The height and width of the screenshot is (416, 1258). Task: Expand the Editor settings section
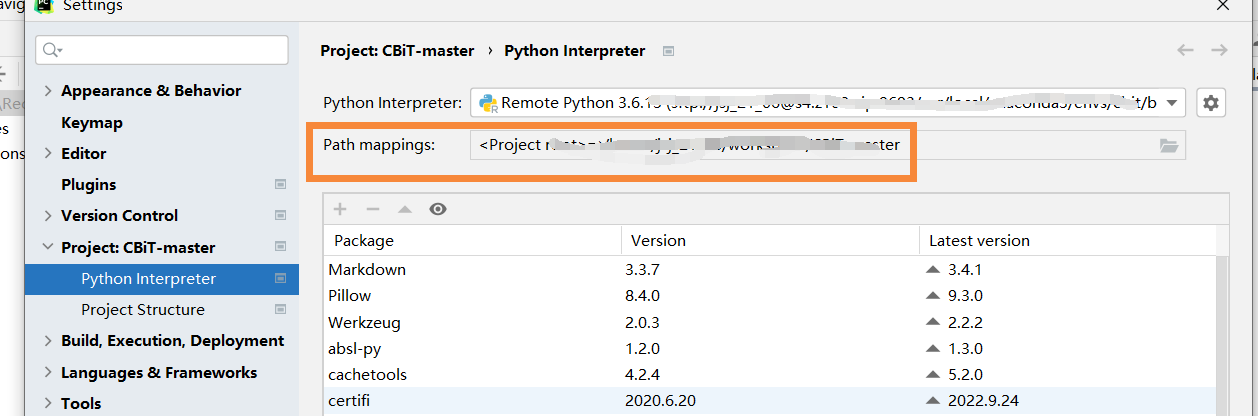coord(48,154)
